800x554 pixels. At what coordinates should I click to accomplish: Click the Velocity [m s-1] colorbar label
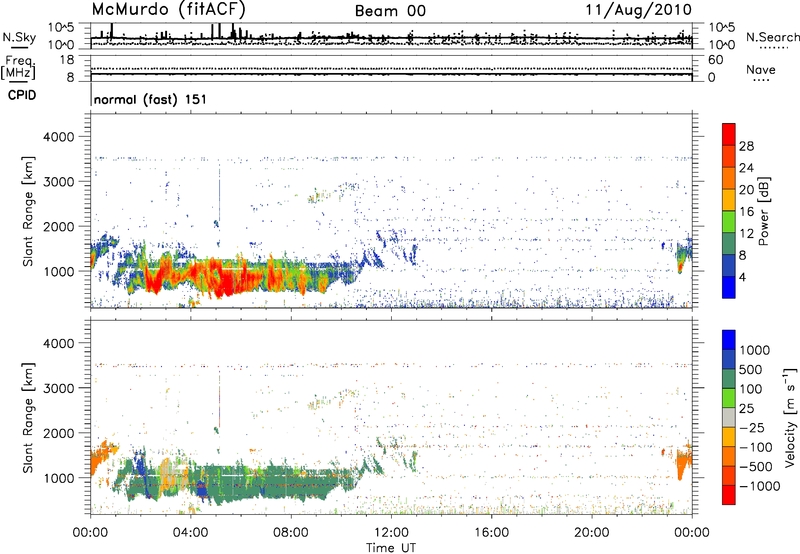(790, 417)
